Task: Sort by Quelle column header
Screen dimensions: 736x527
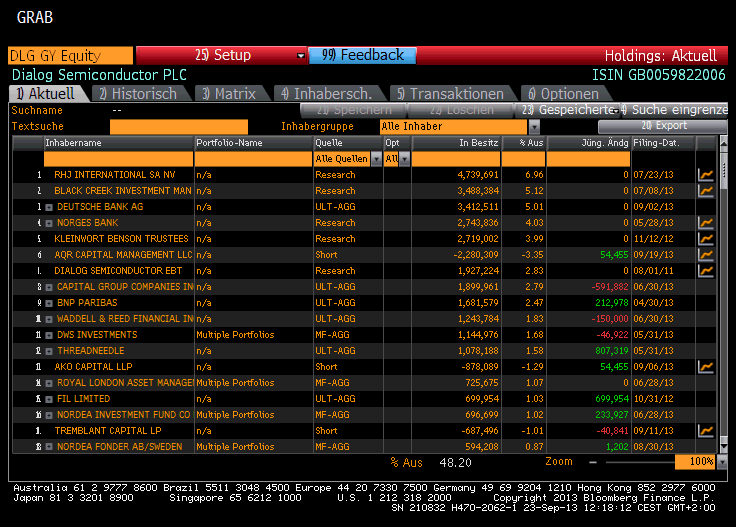Action: [348, 143]
